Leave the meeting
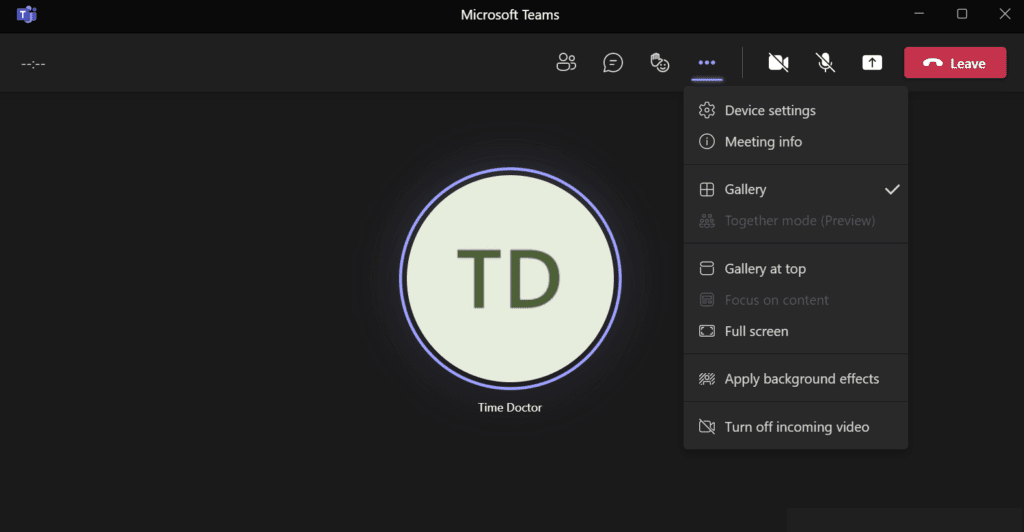 coord(954,63)
